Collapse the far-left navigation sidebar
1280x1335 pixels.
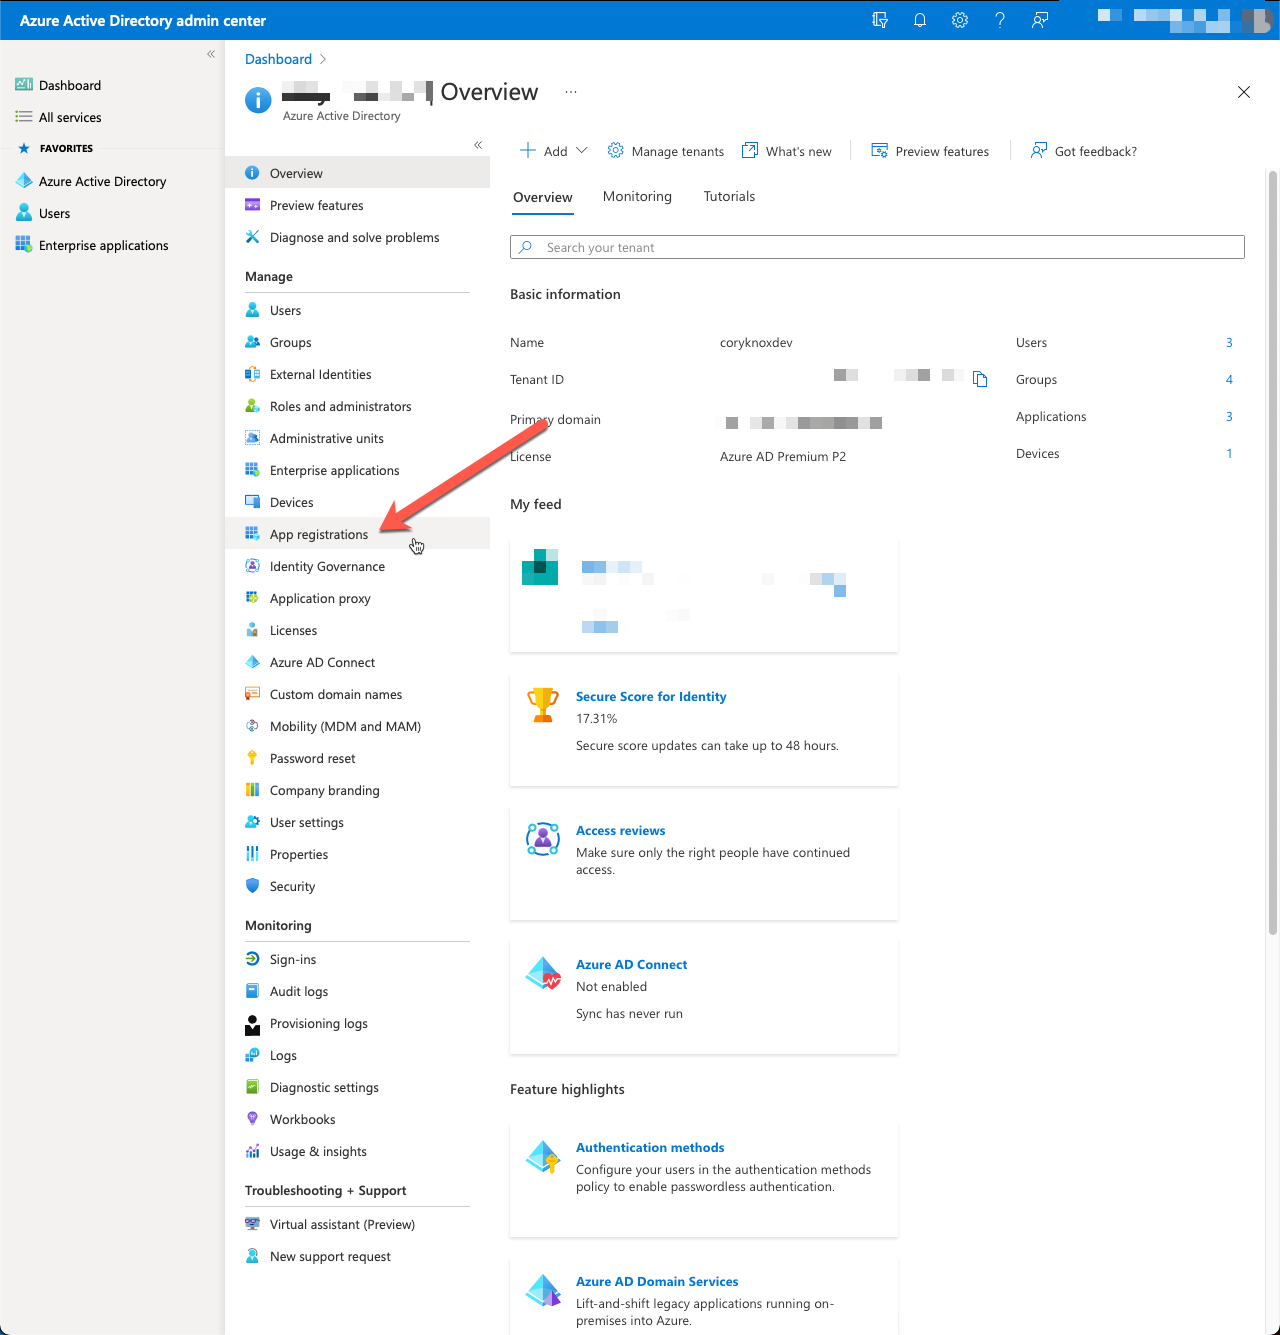[x=211, y=54]
